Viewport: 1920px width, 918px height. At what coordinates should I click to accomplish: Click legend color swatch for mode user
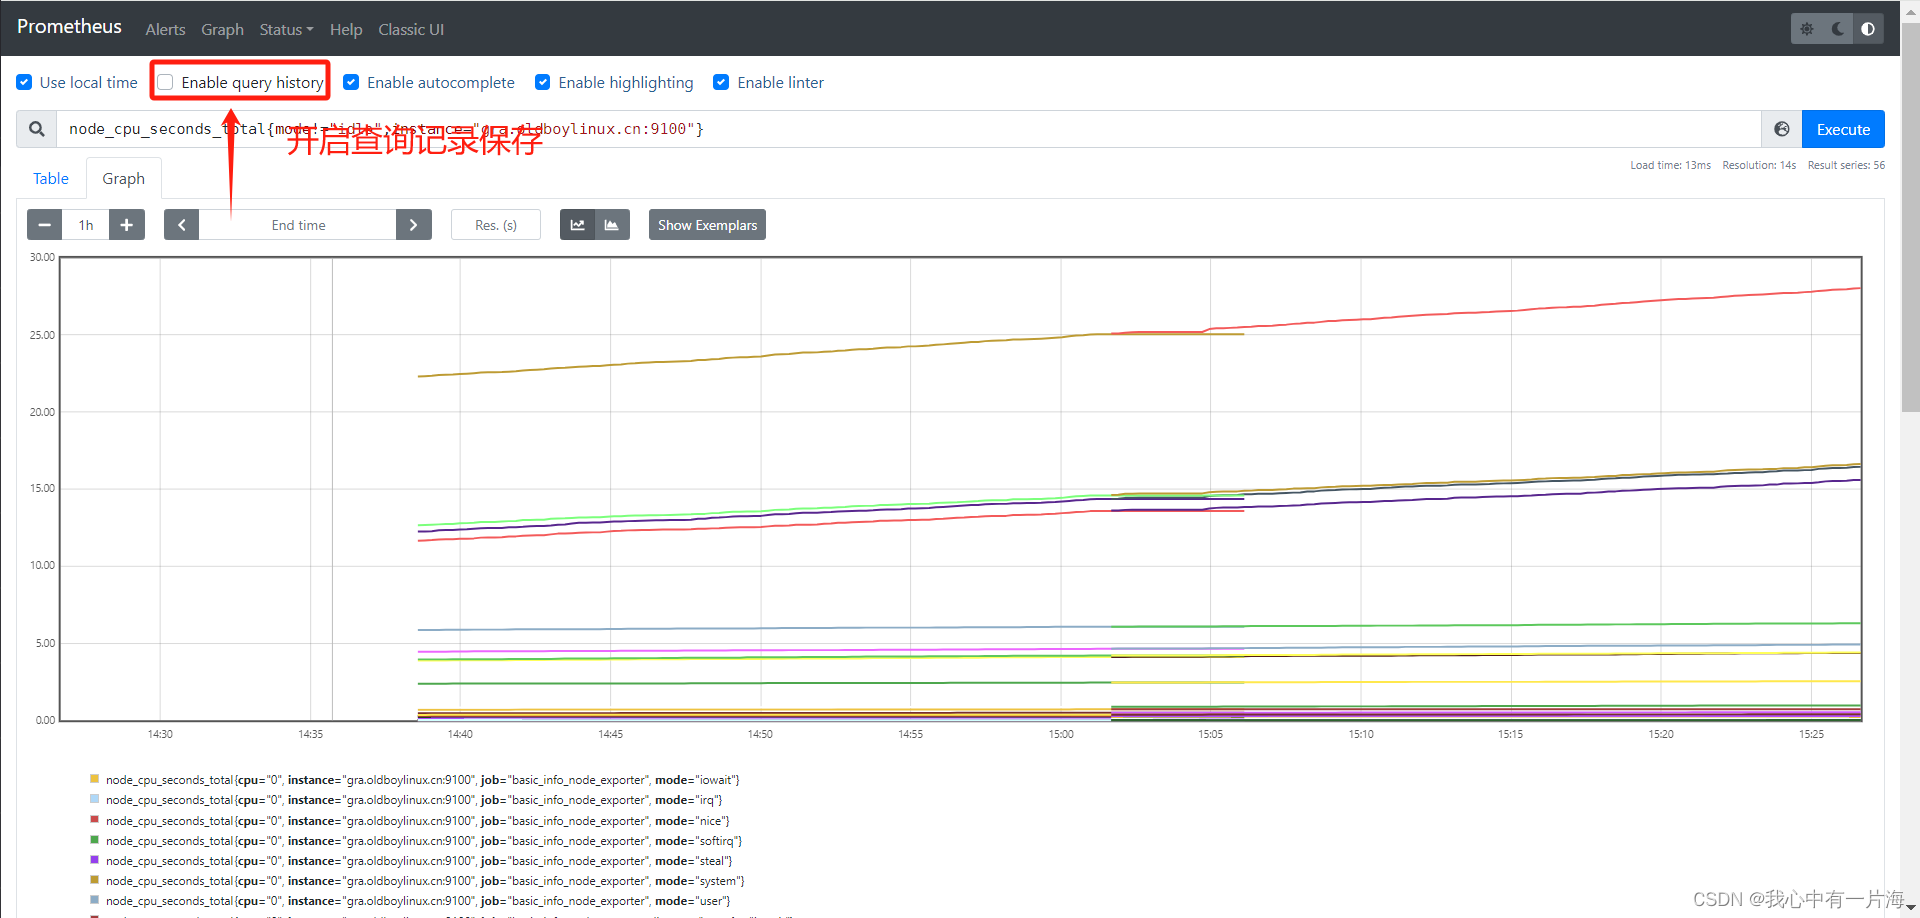click(x=94, y=900)
